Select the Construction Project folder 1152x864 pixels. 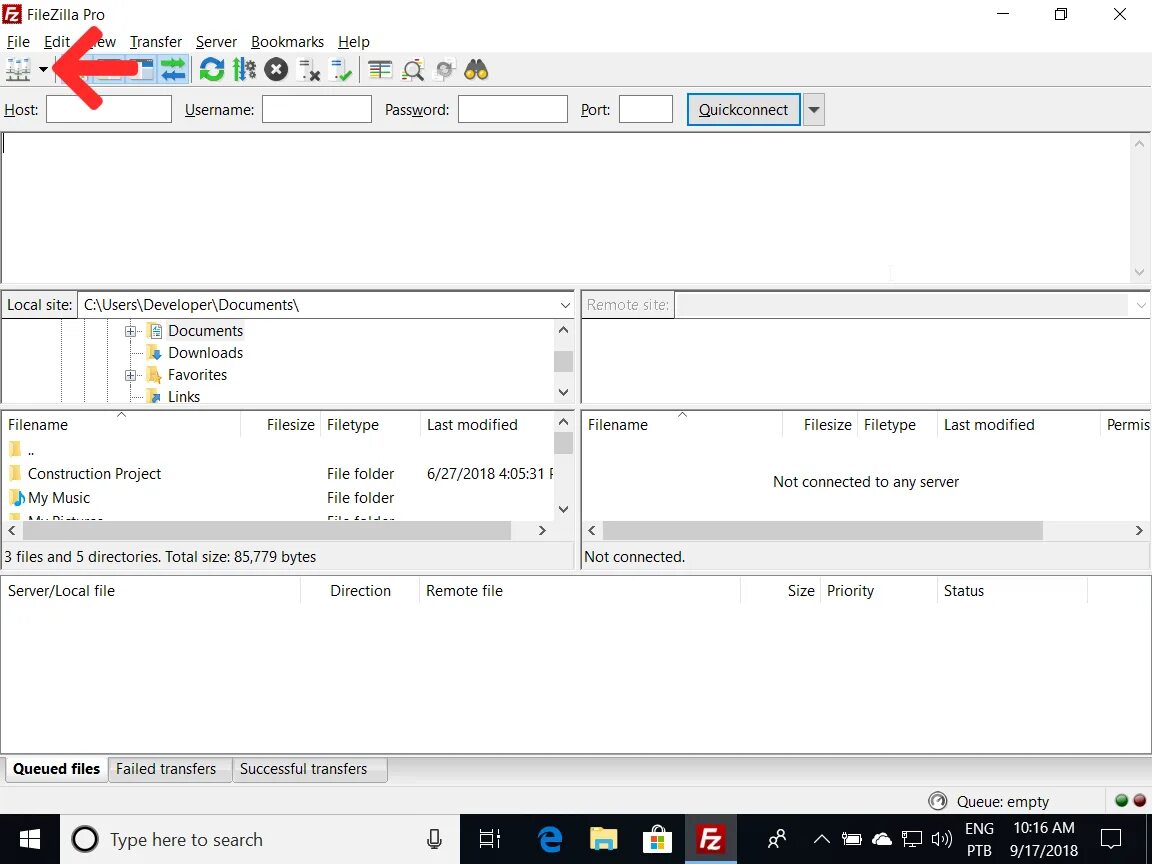point(94,474)
